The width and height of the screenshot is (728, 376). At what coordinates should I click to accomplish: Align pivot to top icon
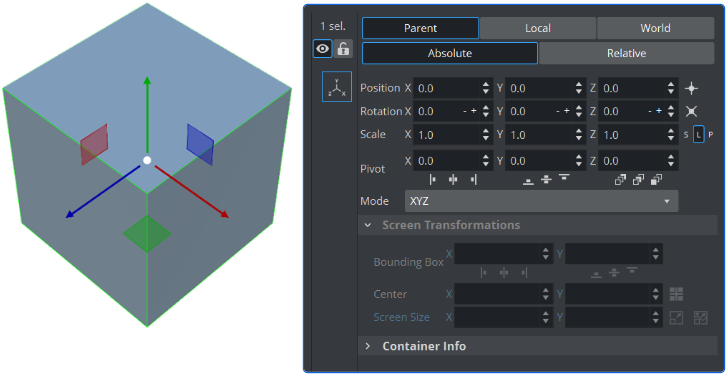(564, 178)
